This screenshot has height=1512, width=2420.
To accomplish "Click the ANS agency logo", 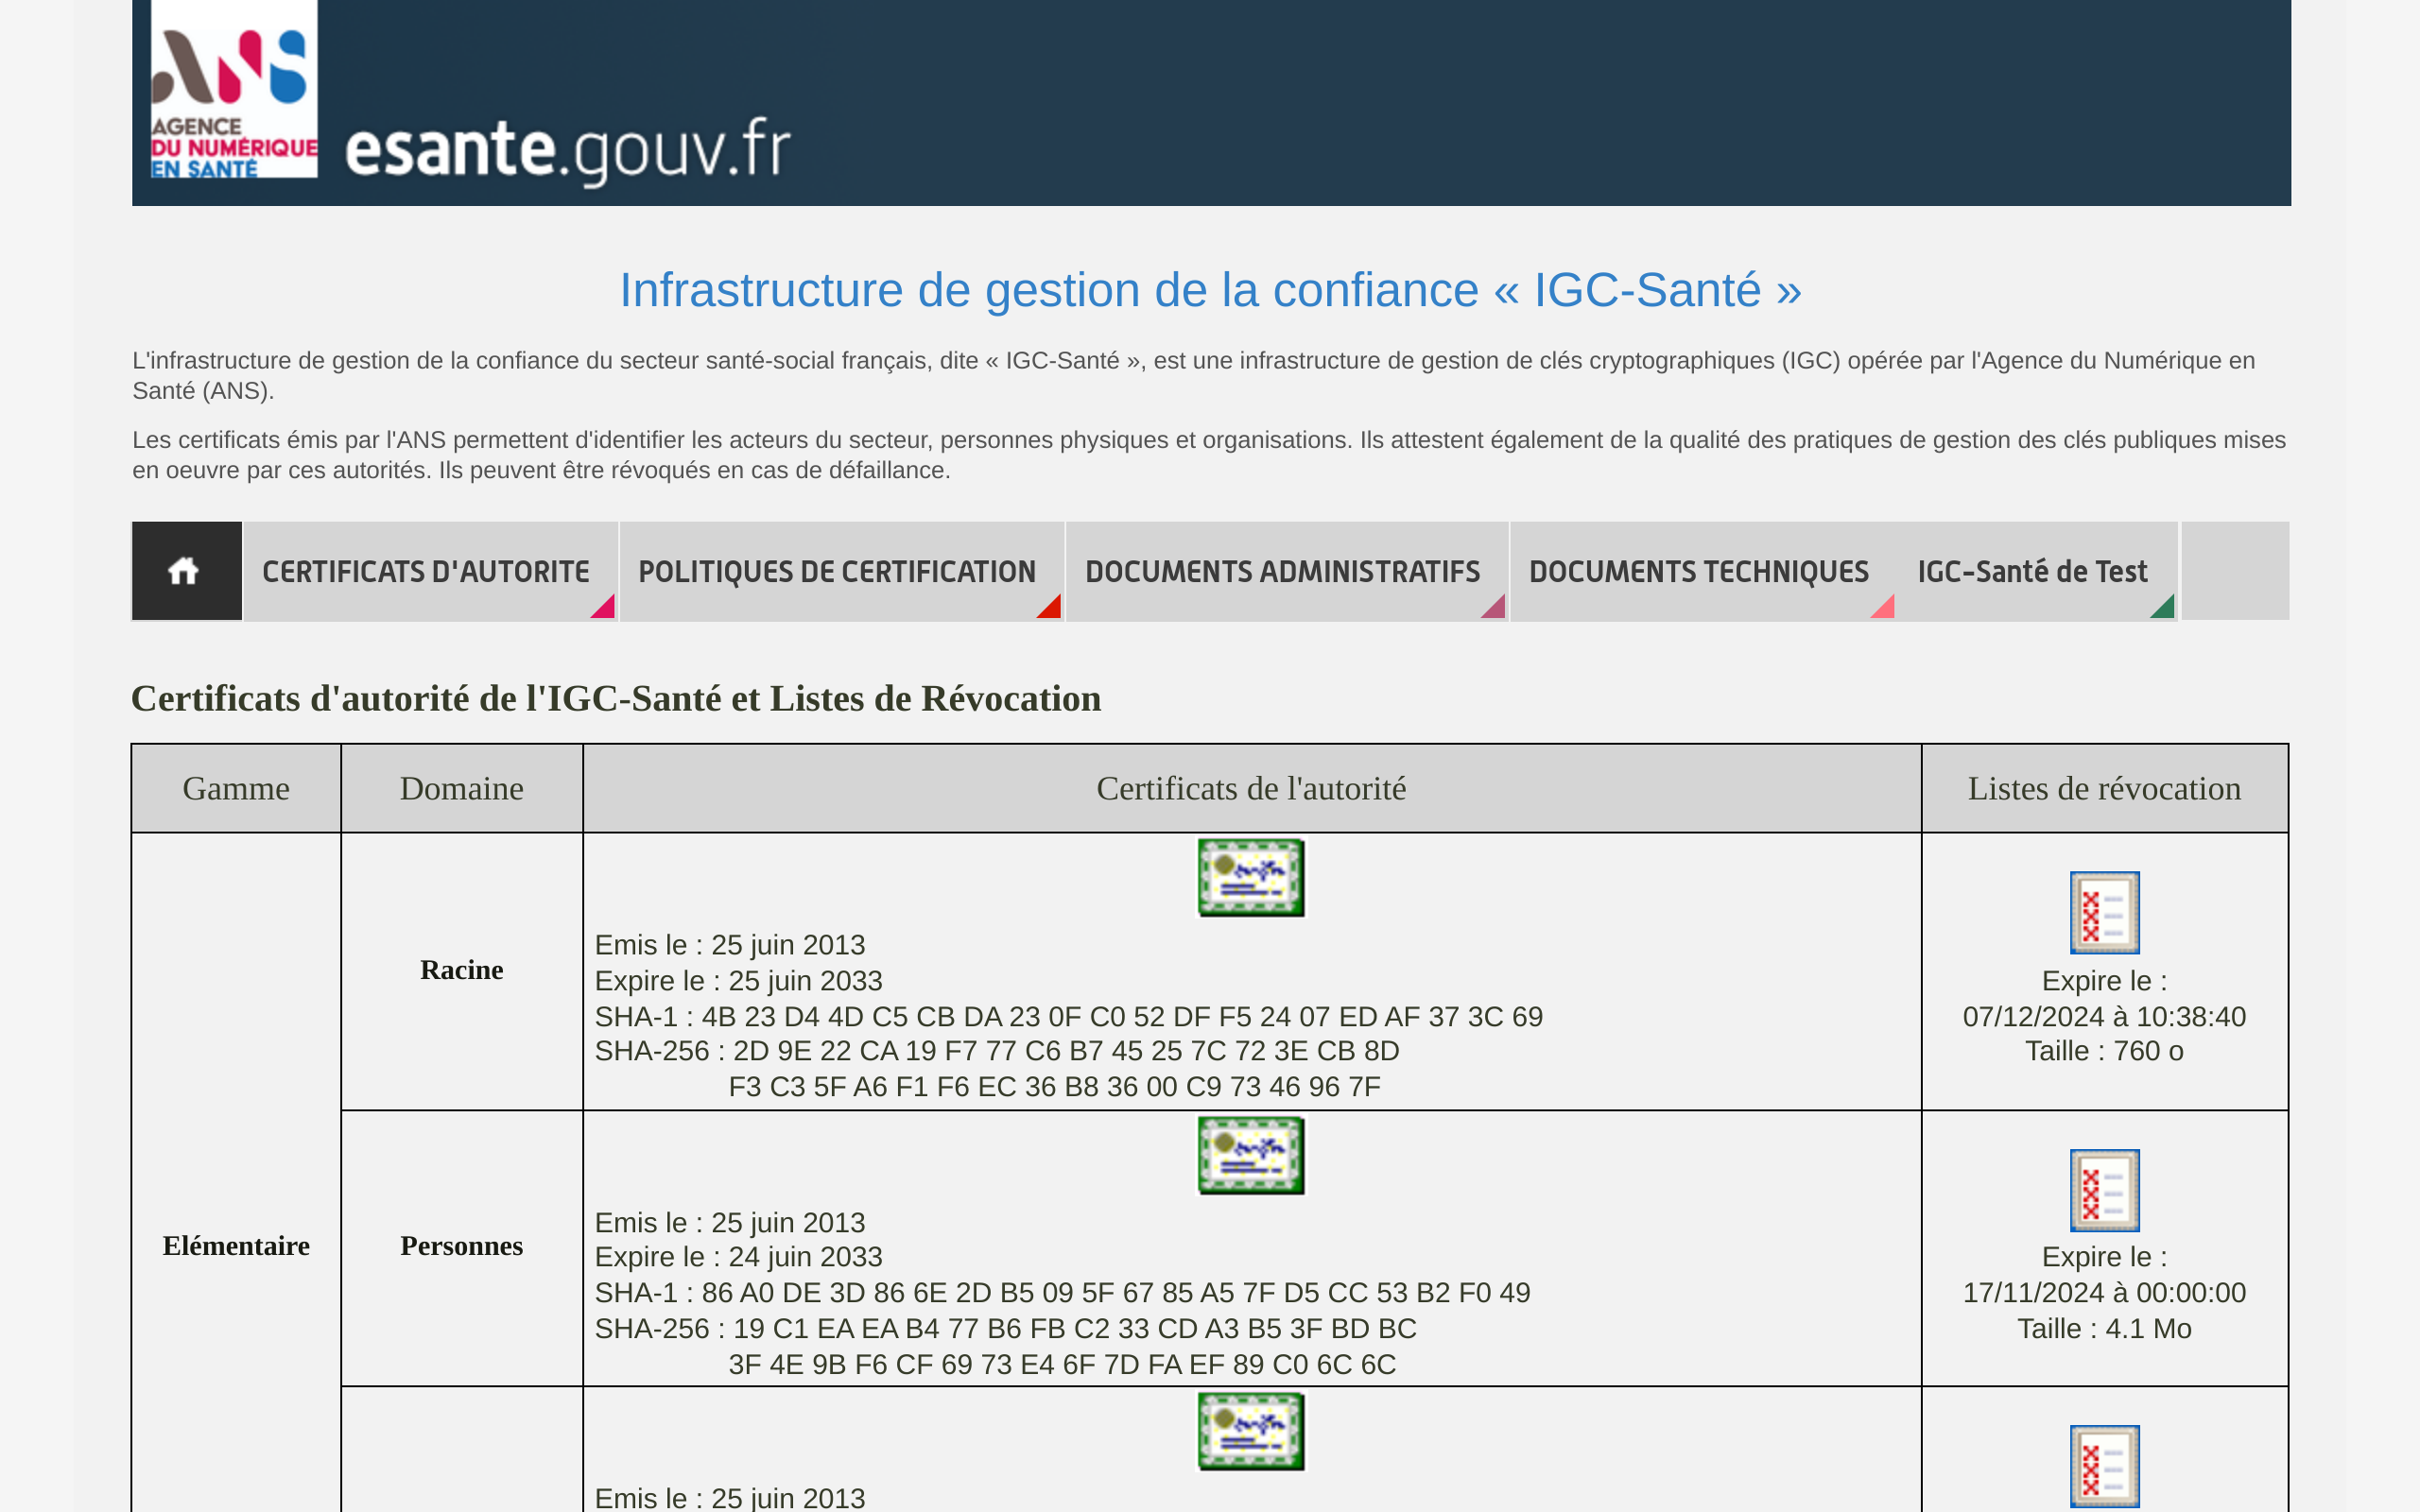I will click(x=234, y=89).
